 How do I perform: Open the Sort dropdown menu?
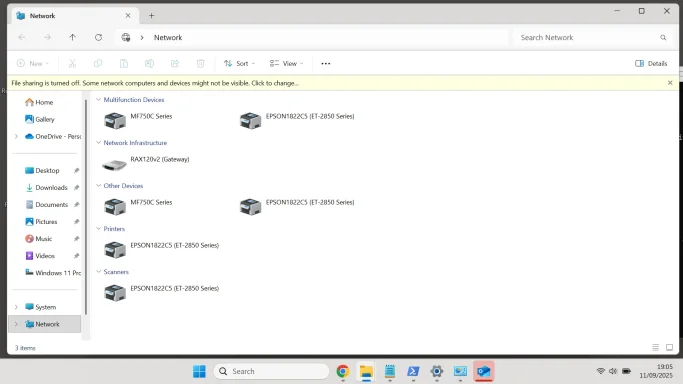[240, 64]
